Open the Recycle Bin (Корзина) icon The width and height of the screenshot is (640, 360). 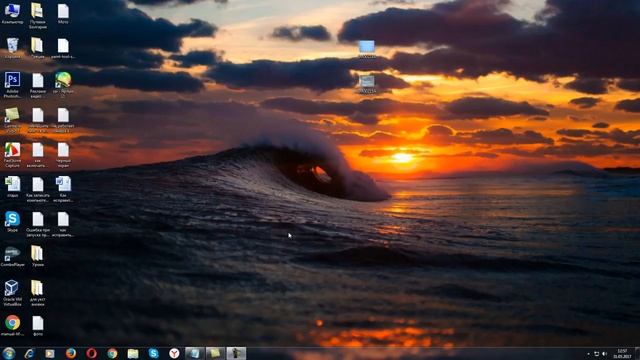pos(12,48)
